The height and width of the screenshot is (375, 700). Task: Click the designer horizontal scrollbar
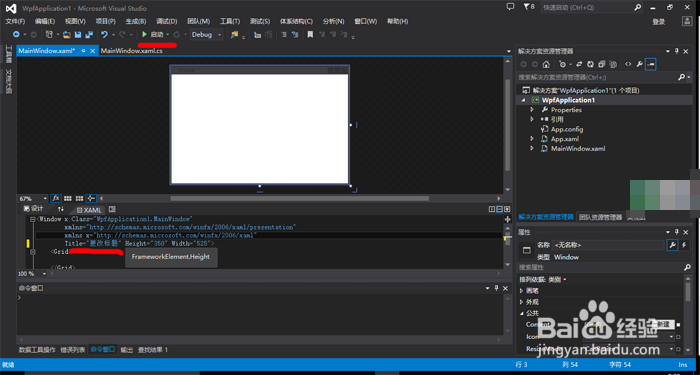[299, 198]
